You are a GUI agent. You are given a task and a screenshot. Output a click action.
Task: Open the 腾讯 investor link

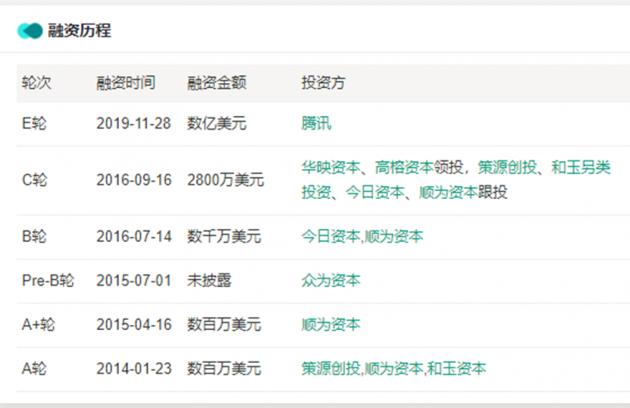[317, 123]
